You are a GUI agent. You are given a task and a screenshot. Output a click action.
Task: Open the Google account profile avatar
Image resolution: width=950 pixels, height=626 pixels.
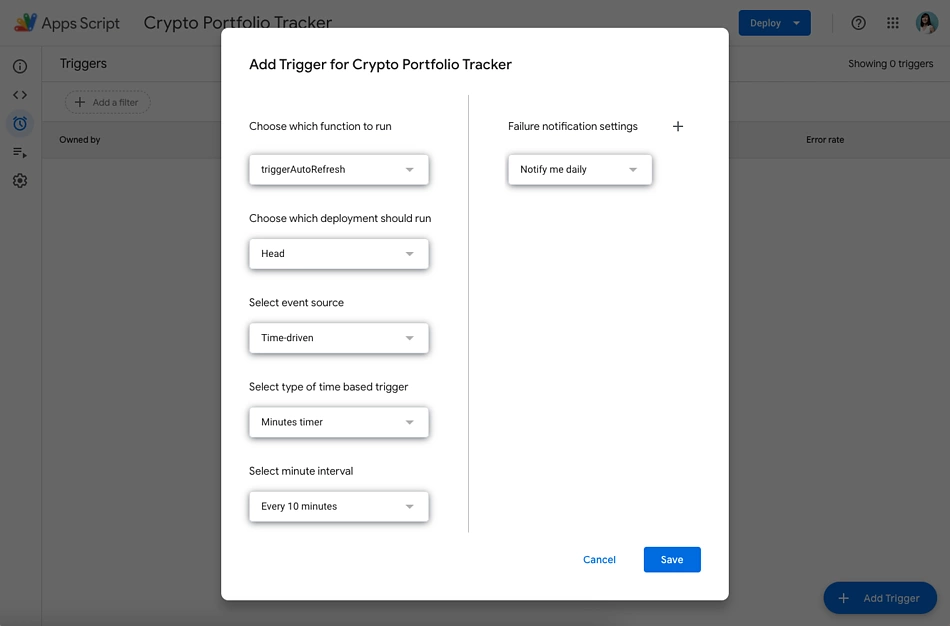click(x=927, y=22)
